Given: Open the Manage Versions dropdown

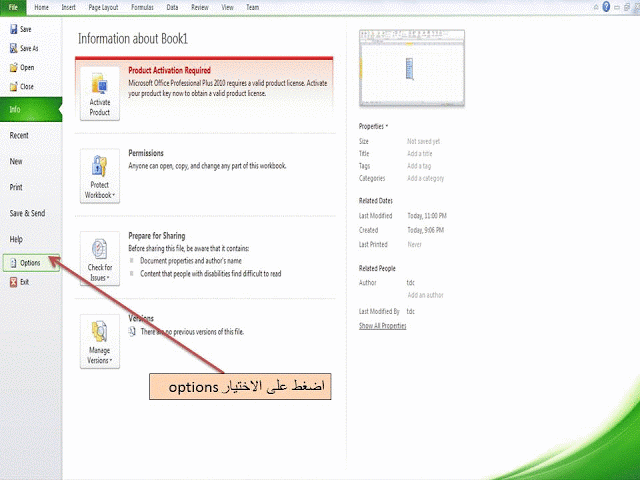Looking at the screenshot, I should [x=100, y=342].
